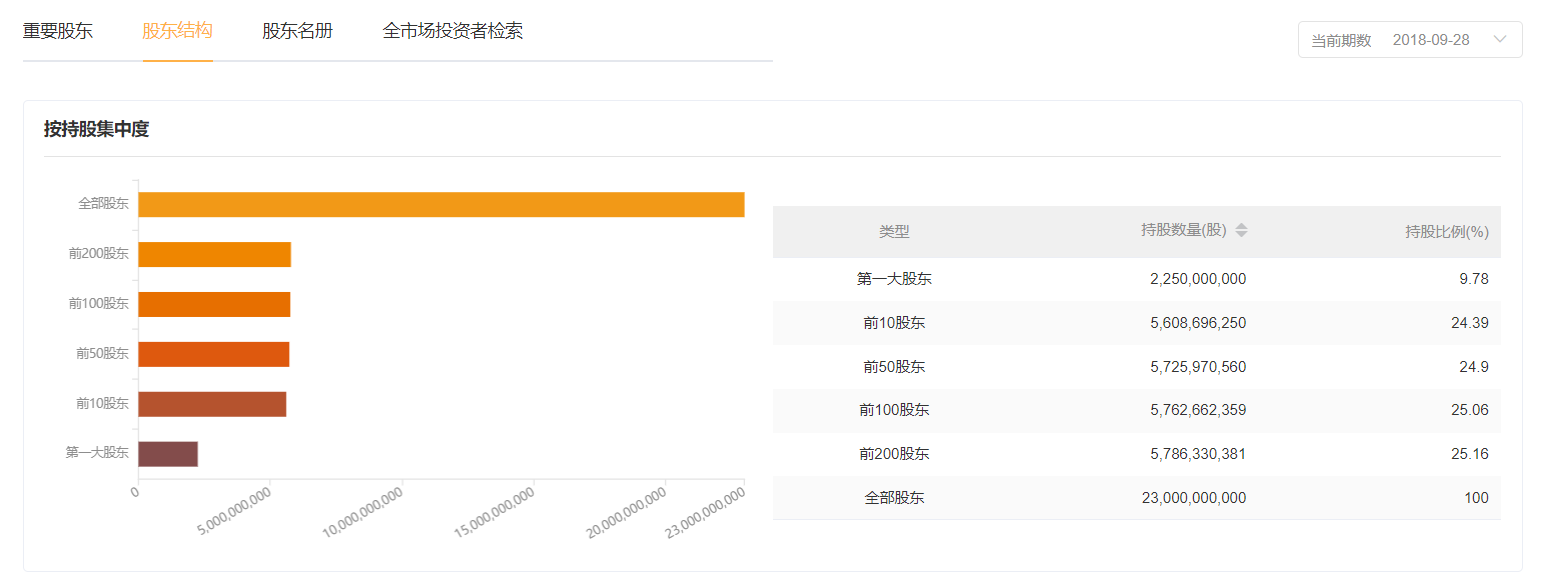Screen dimensions: 1542x583
Task: Click the value 5,608,696,250 in table
Action: tap(1198, 323)
